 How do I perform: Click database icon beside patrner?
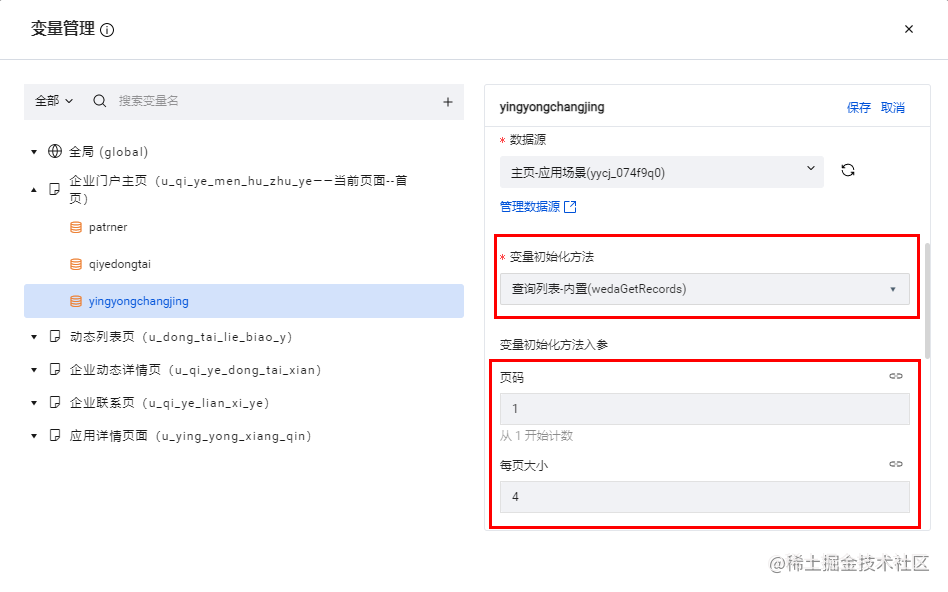tap(76, 227)
